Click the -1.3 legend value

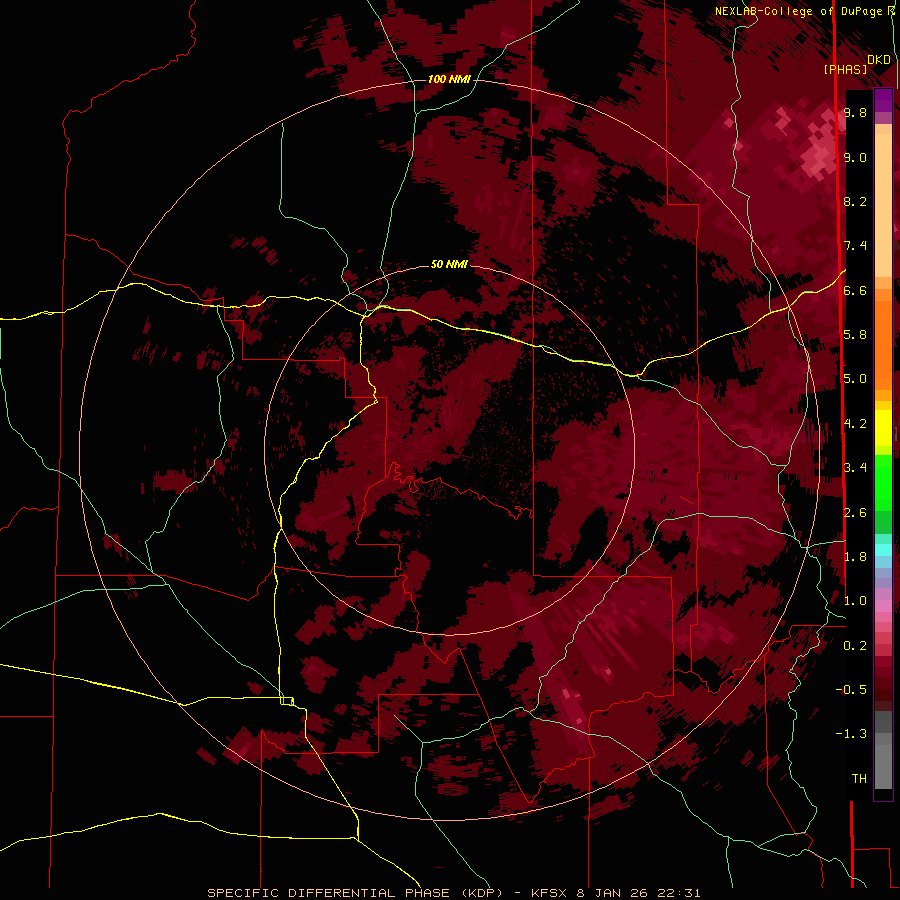[x=851, y=734]
